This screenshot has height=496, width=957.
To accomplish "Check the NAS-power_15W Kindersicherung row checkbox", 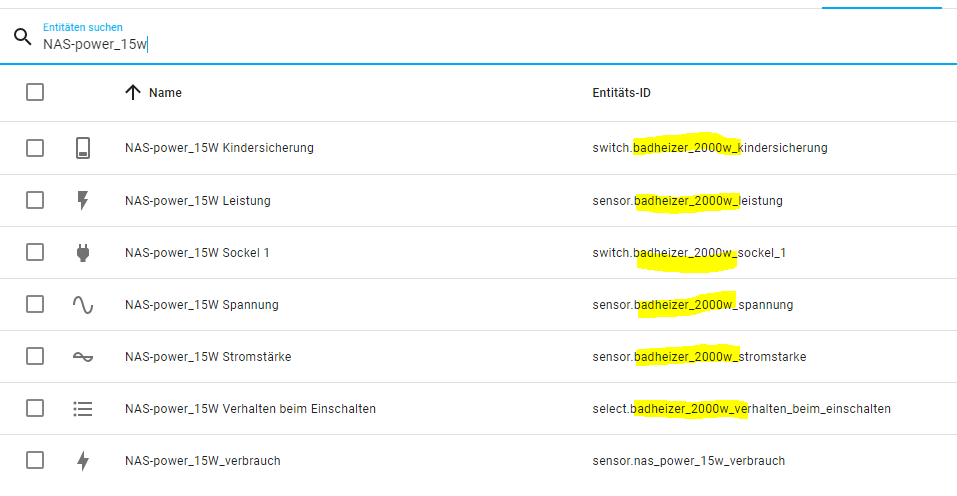I will (x=35, y=148).
